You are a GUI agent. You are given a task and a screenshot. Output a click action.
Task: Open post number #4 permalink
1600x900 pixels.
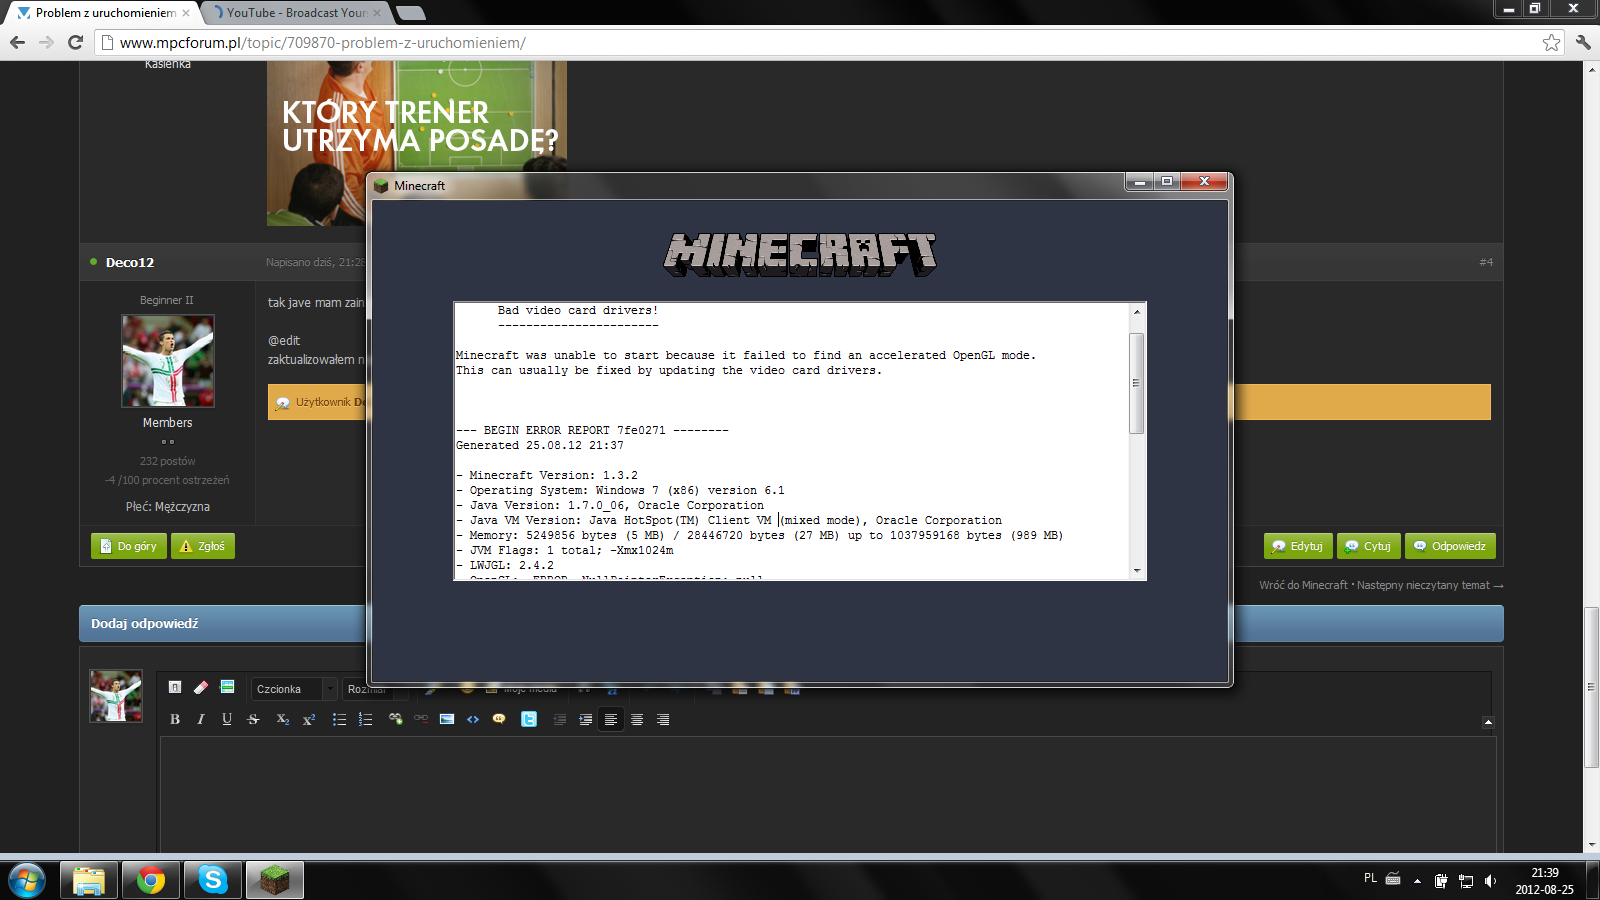(1486, 262)
